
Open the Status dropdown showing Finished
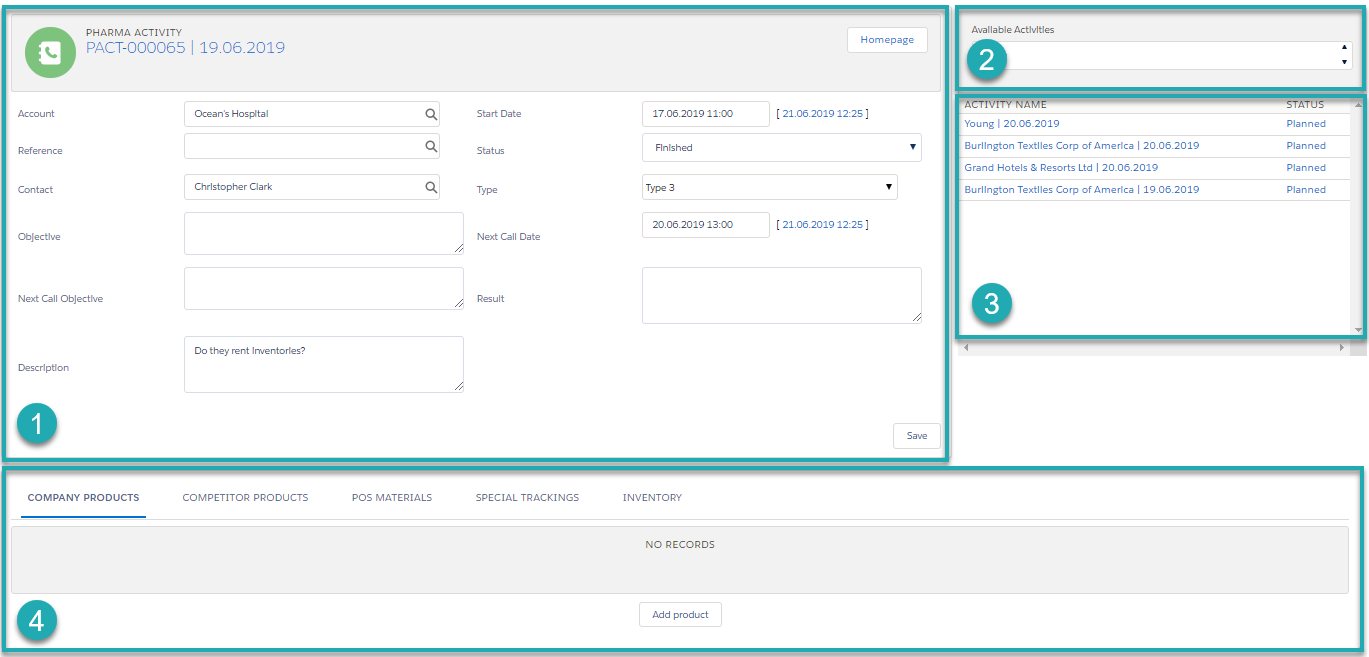781,148
